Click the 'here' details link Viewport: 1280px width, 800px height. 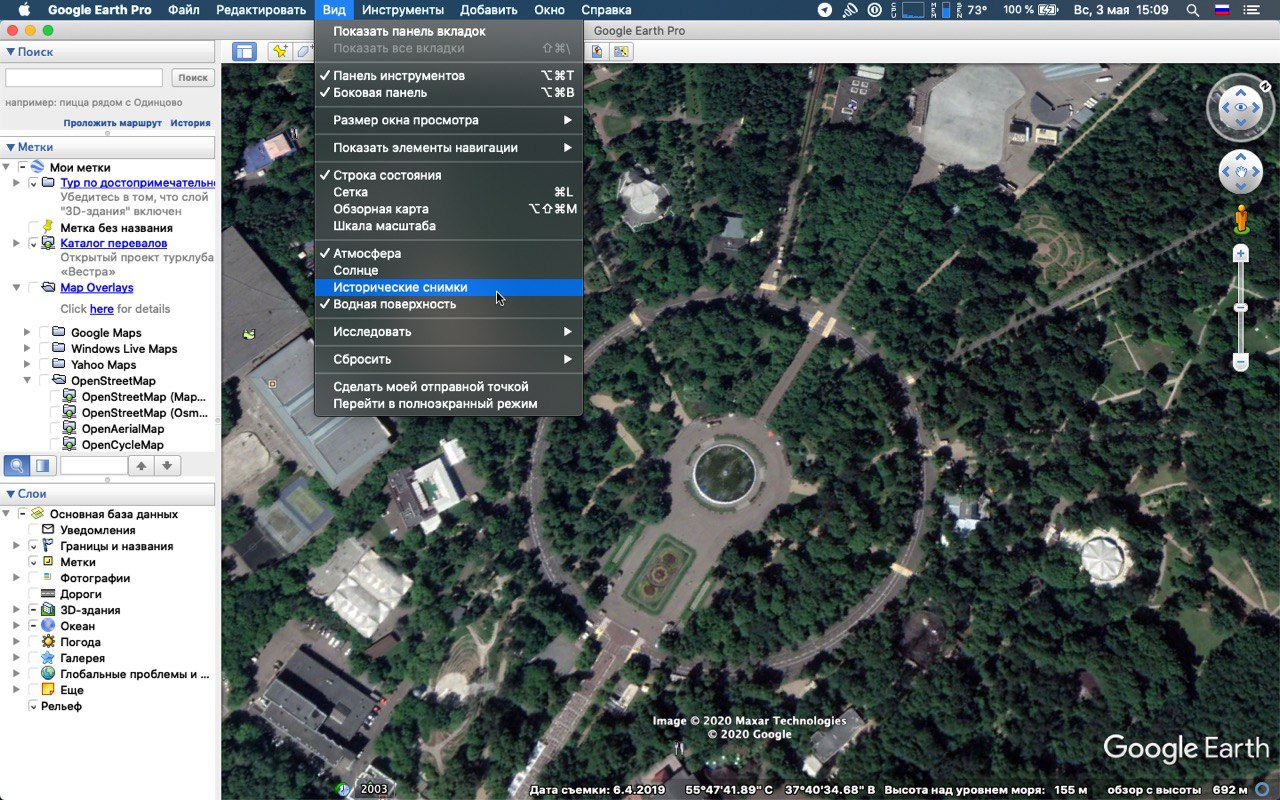point(101,309)
